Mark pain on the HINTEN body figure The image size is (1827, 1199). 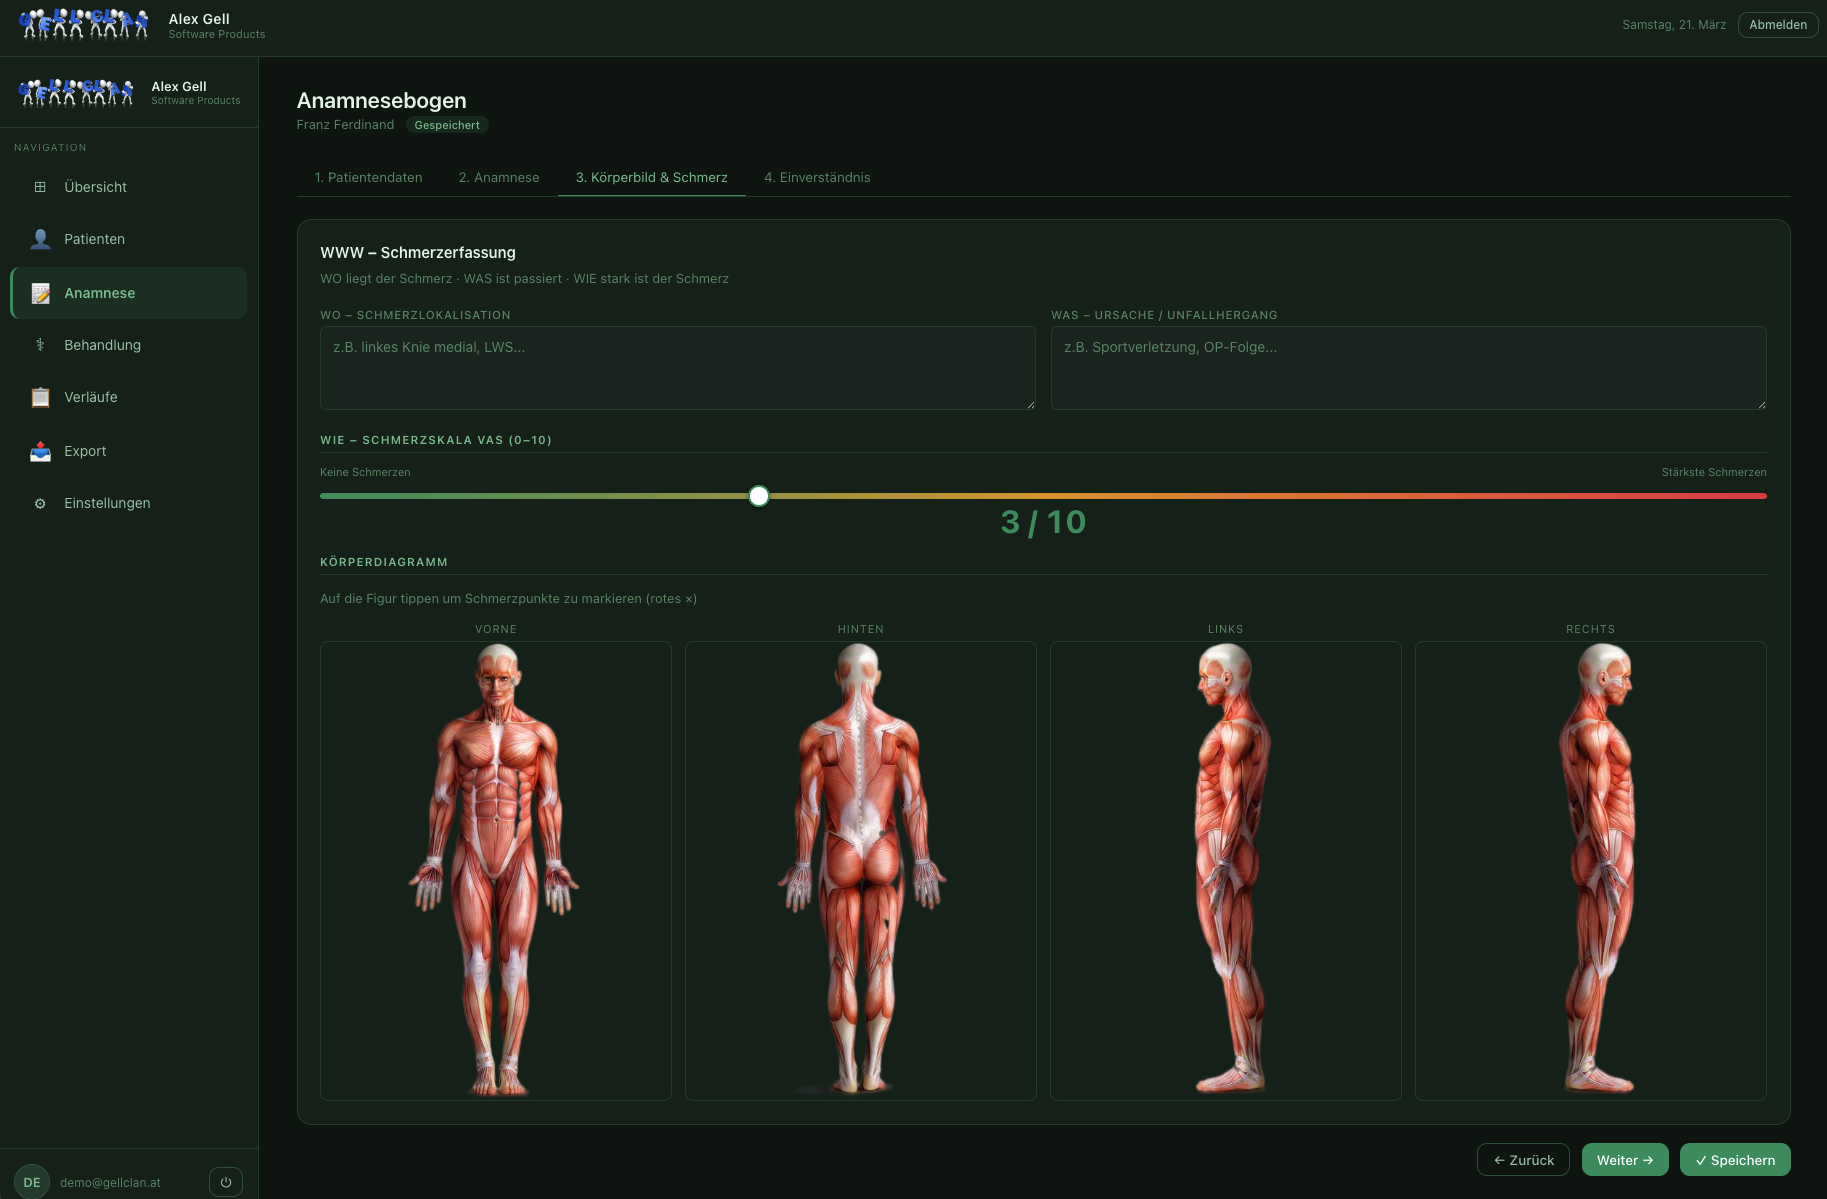point(861,870)
